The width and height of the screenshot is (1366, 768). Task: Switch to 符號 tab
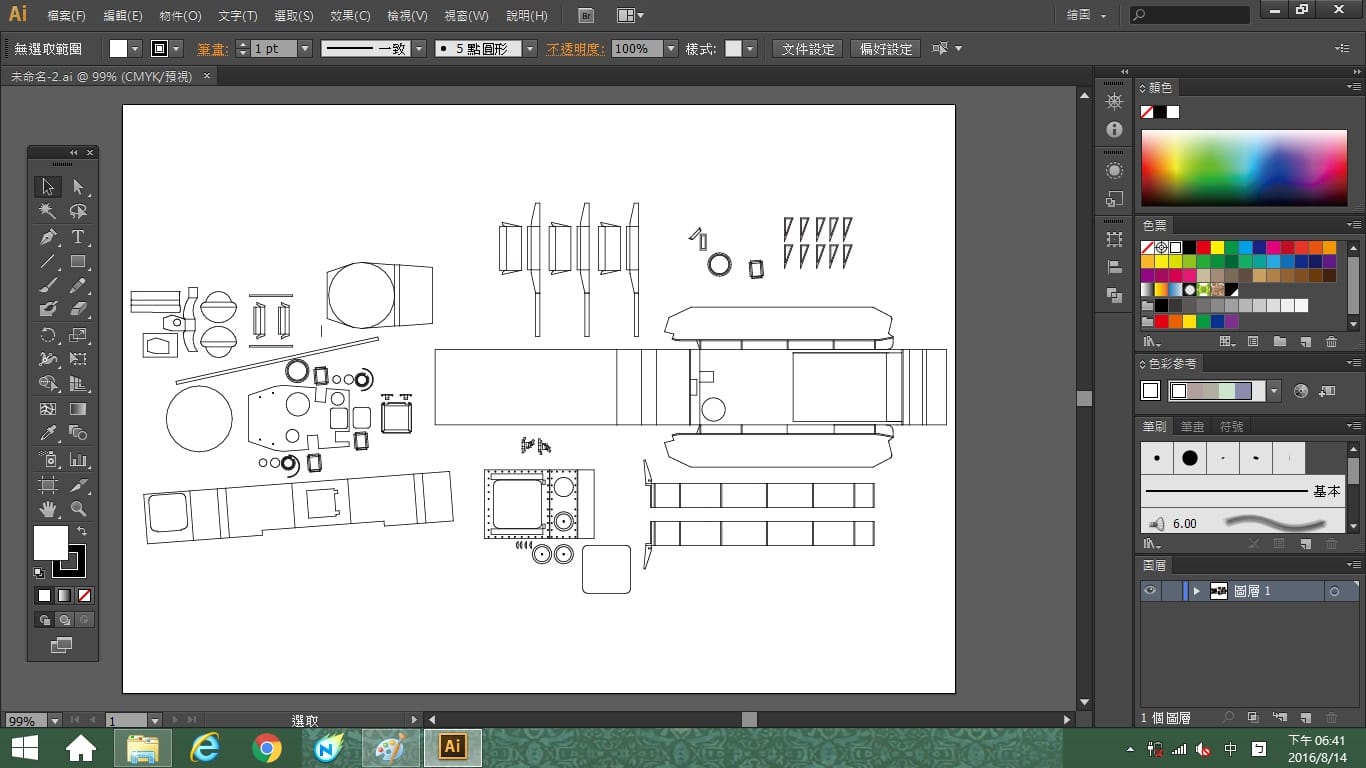(1232, 427)
